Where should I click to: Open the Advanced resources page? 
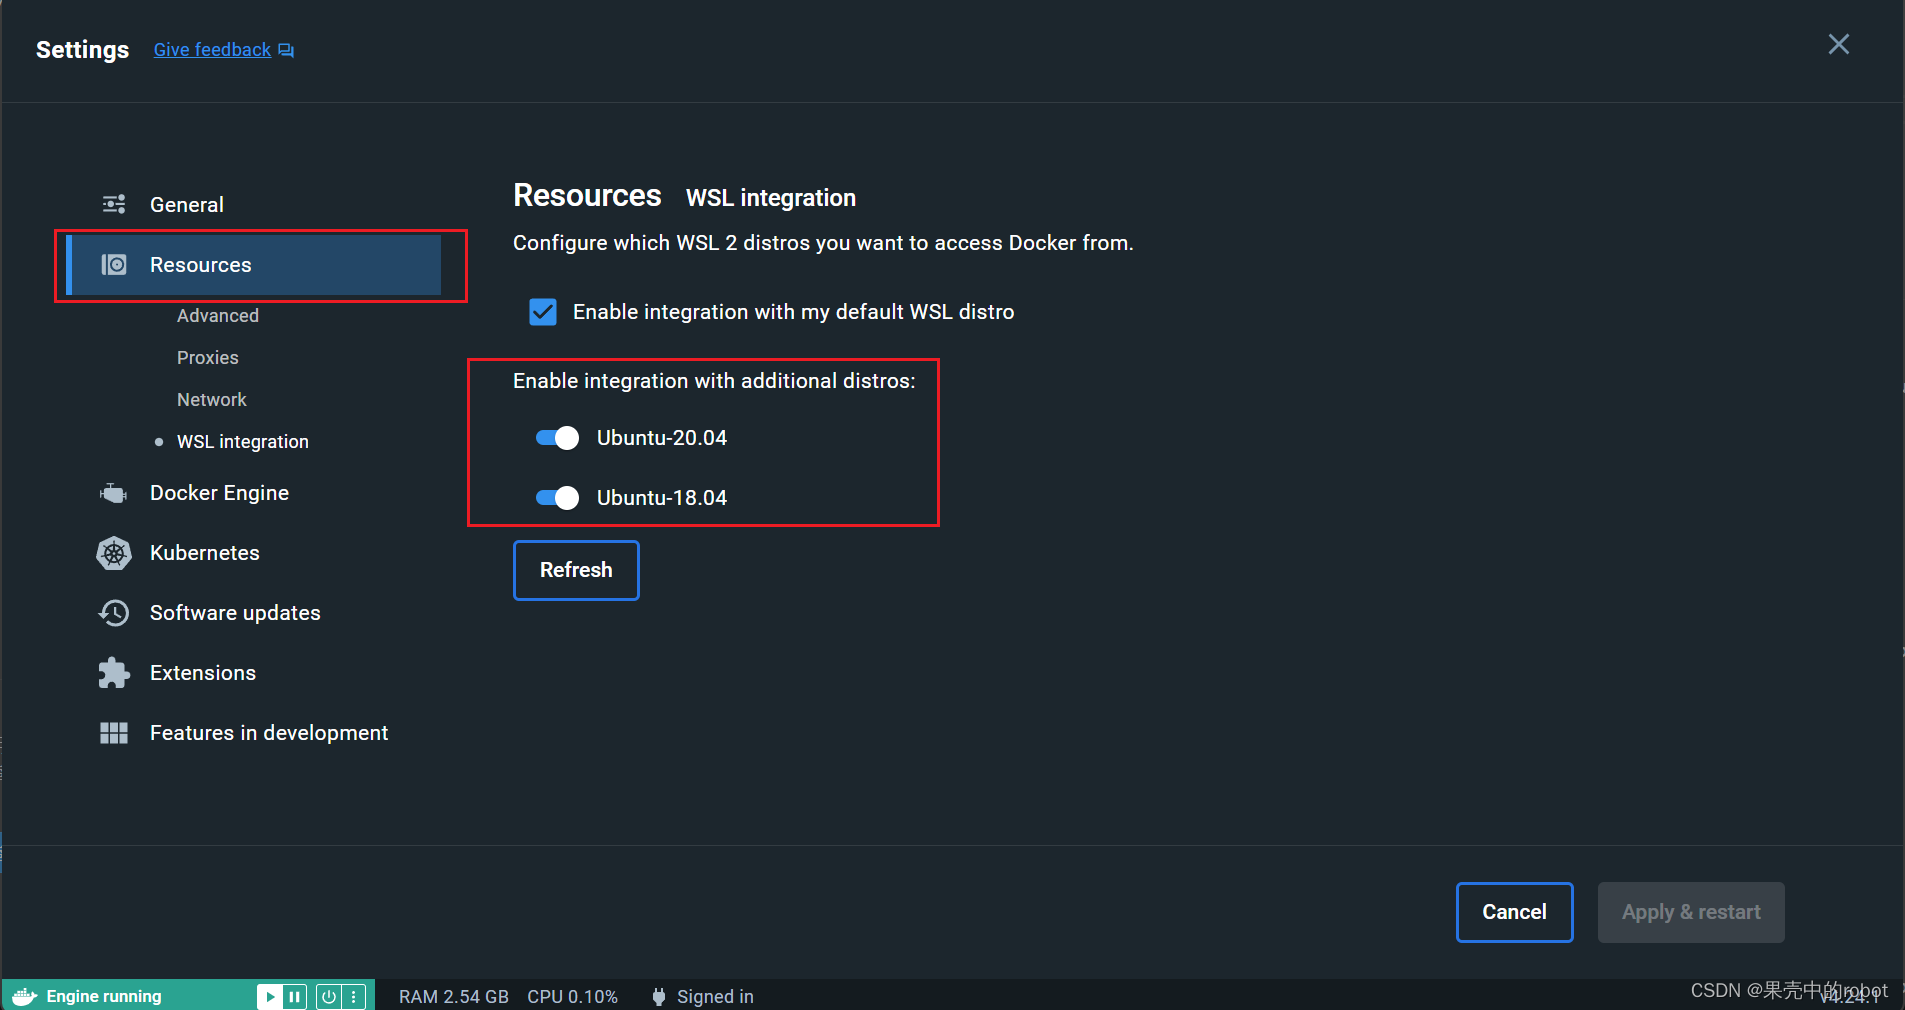click(218, 315)
